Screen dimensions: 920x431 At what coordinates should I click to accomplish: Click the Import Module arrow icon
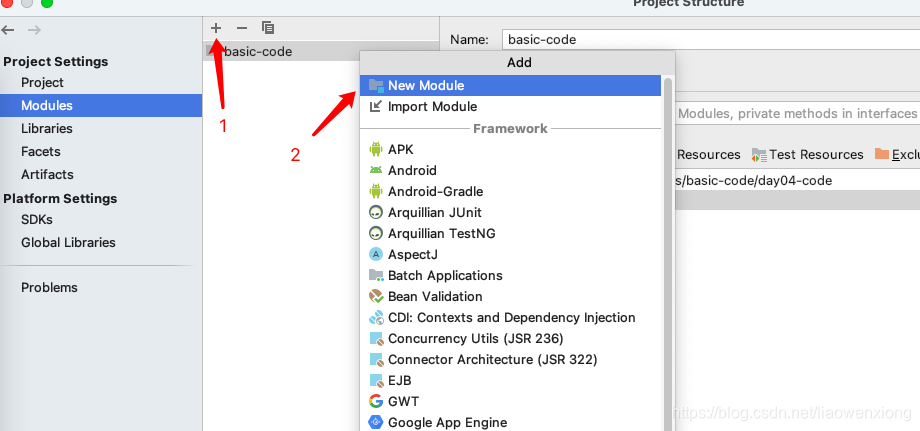pyautogui.click(x=376, y=107)
